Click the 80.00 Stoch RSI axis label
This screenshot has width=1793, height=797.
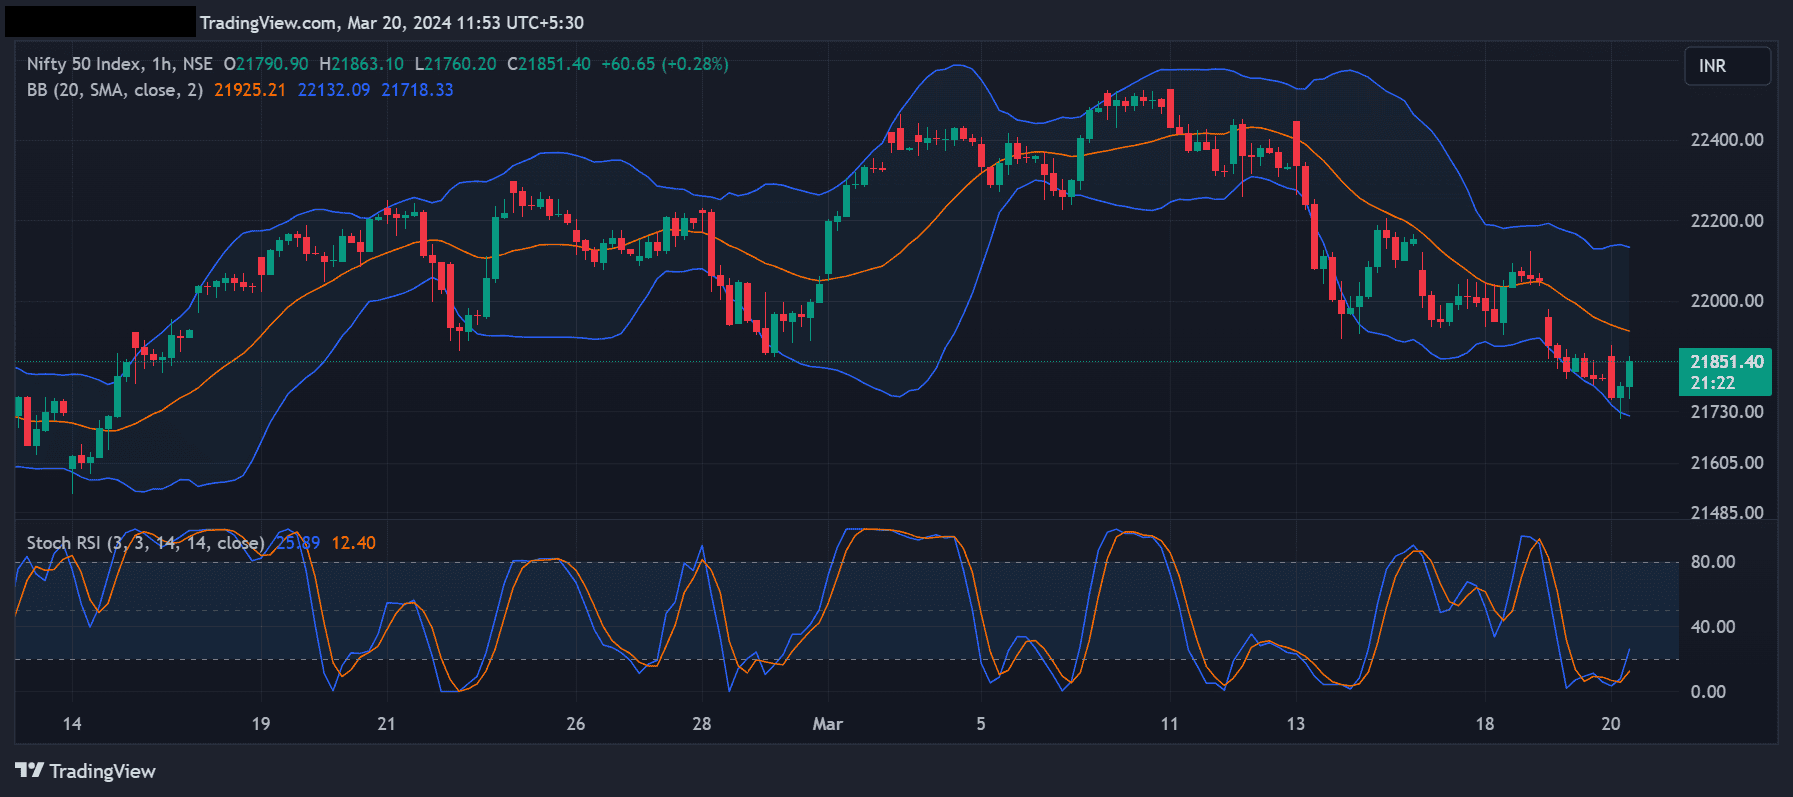point(1713,562)
